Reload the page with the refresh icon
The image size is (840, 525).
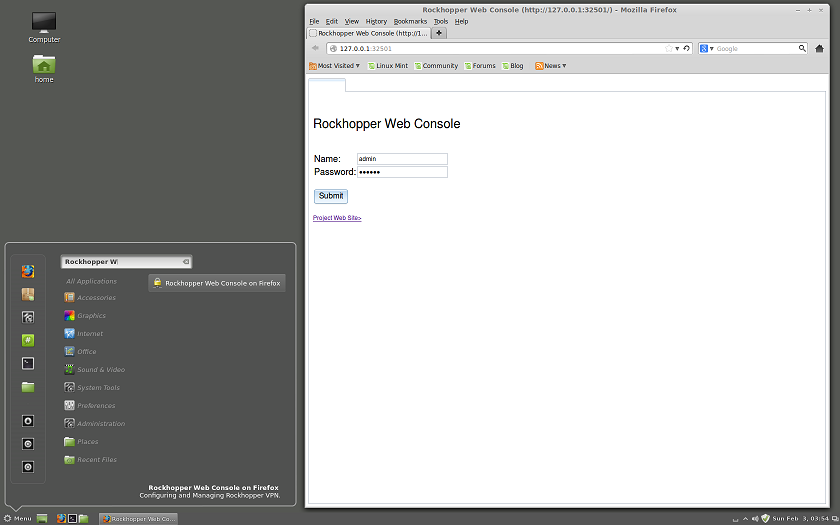tap(686, 48)
